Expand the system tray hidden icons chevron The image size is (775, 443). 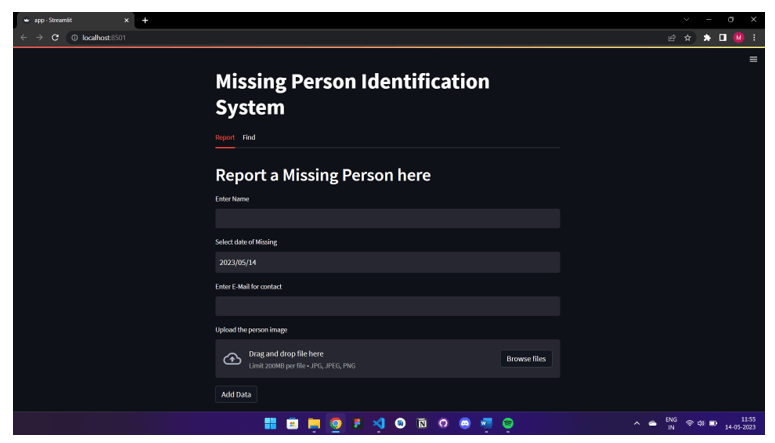(x=636, y=424)
